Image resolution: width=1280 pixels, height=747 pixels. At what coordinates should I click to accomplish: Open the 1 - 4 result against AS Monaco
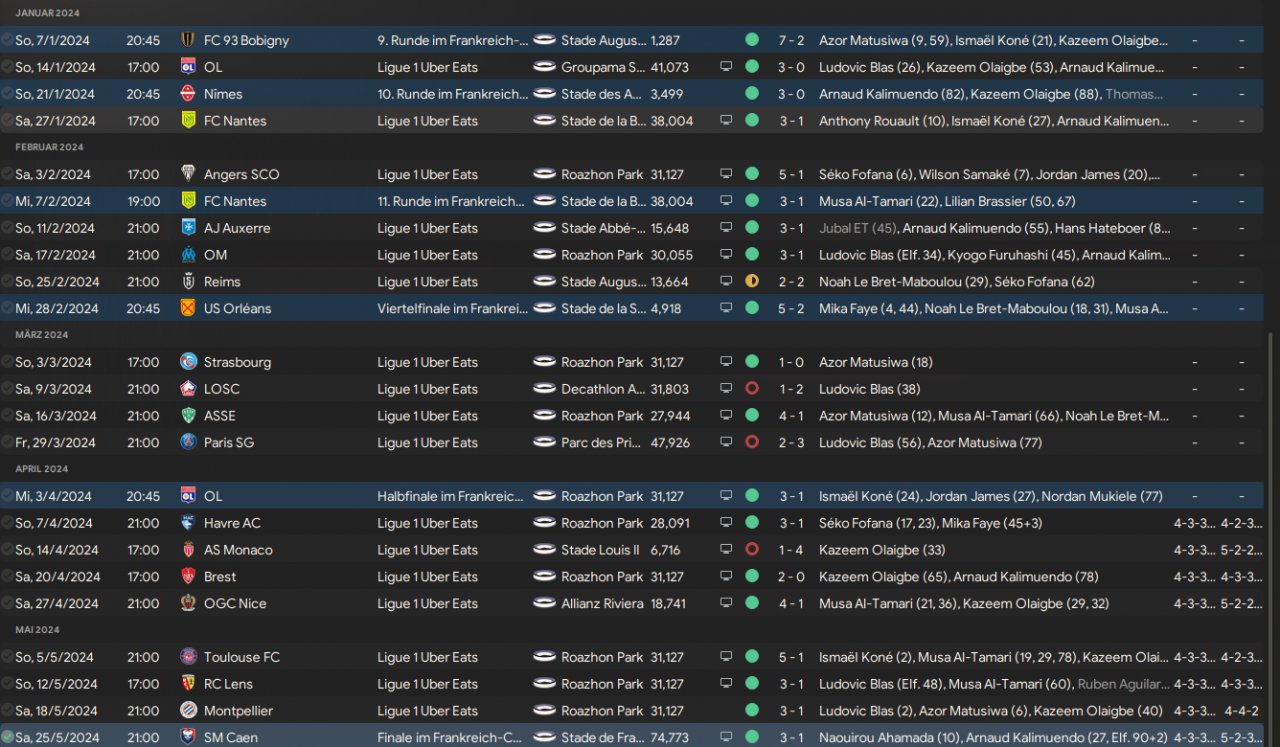click(791, 550)
